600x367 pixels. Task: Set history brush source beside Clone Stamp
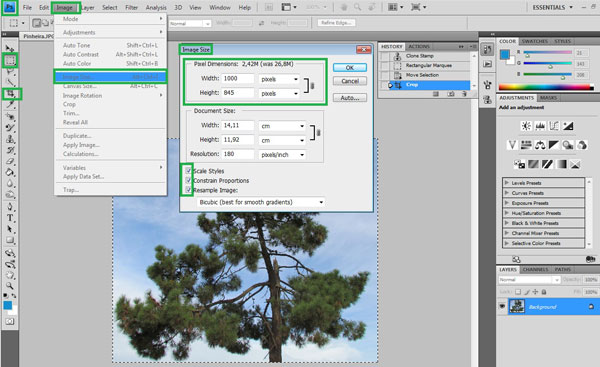point(385,56)
